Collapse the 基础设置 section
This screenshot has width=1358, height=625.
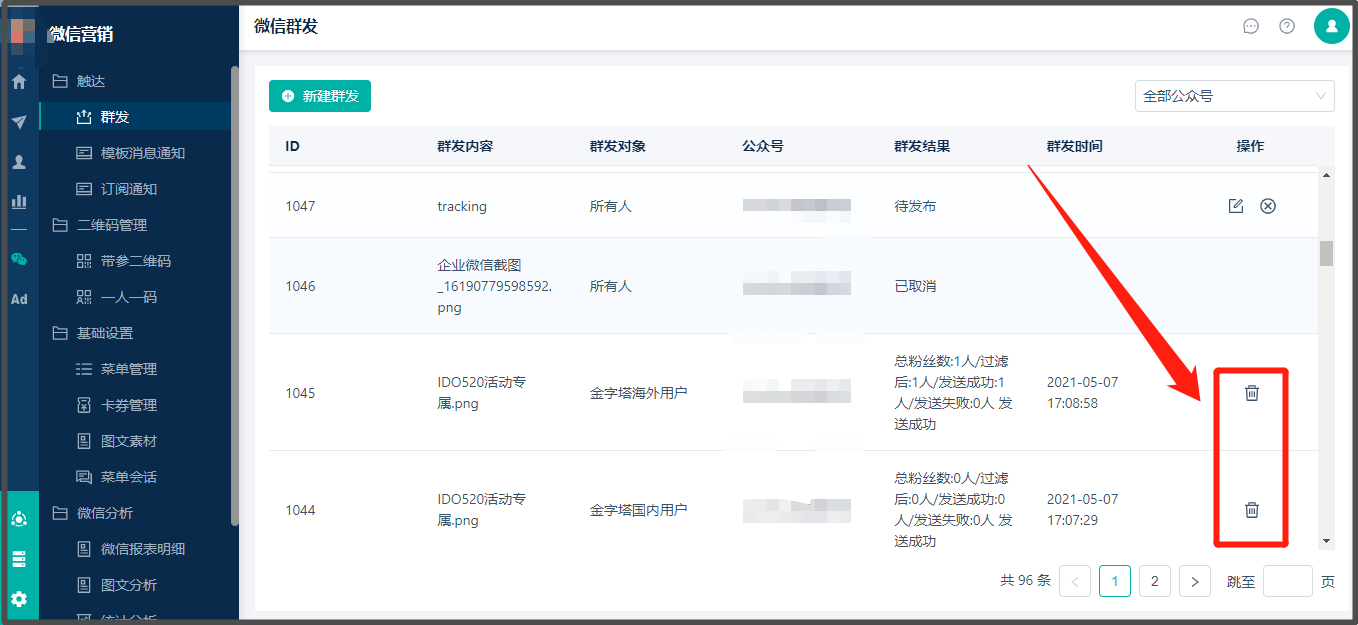(x=104, y=333)
